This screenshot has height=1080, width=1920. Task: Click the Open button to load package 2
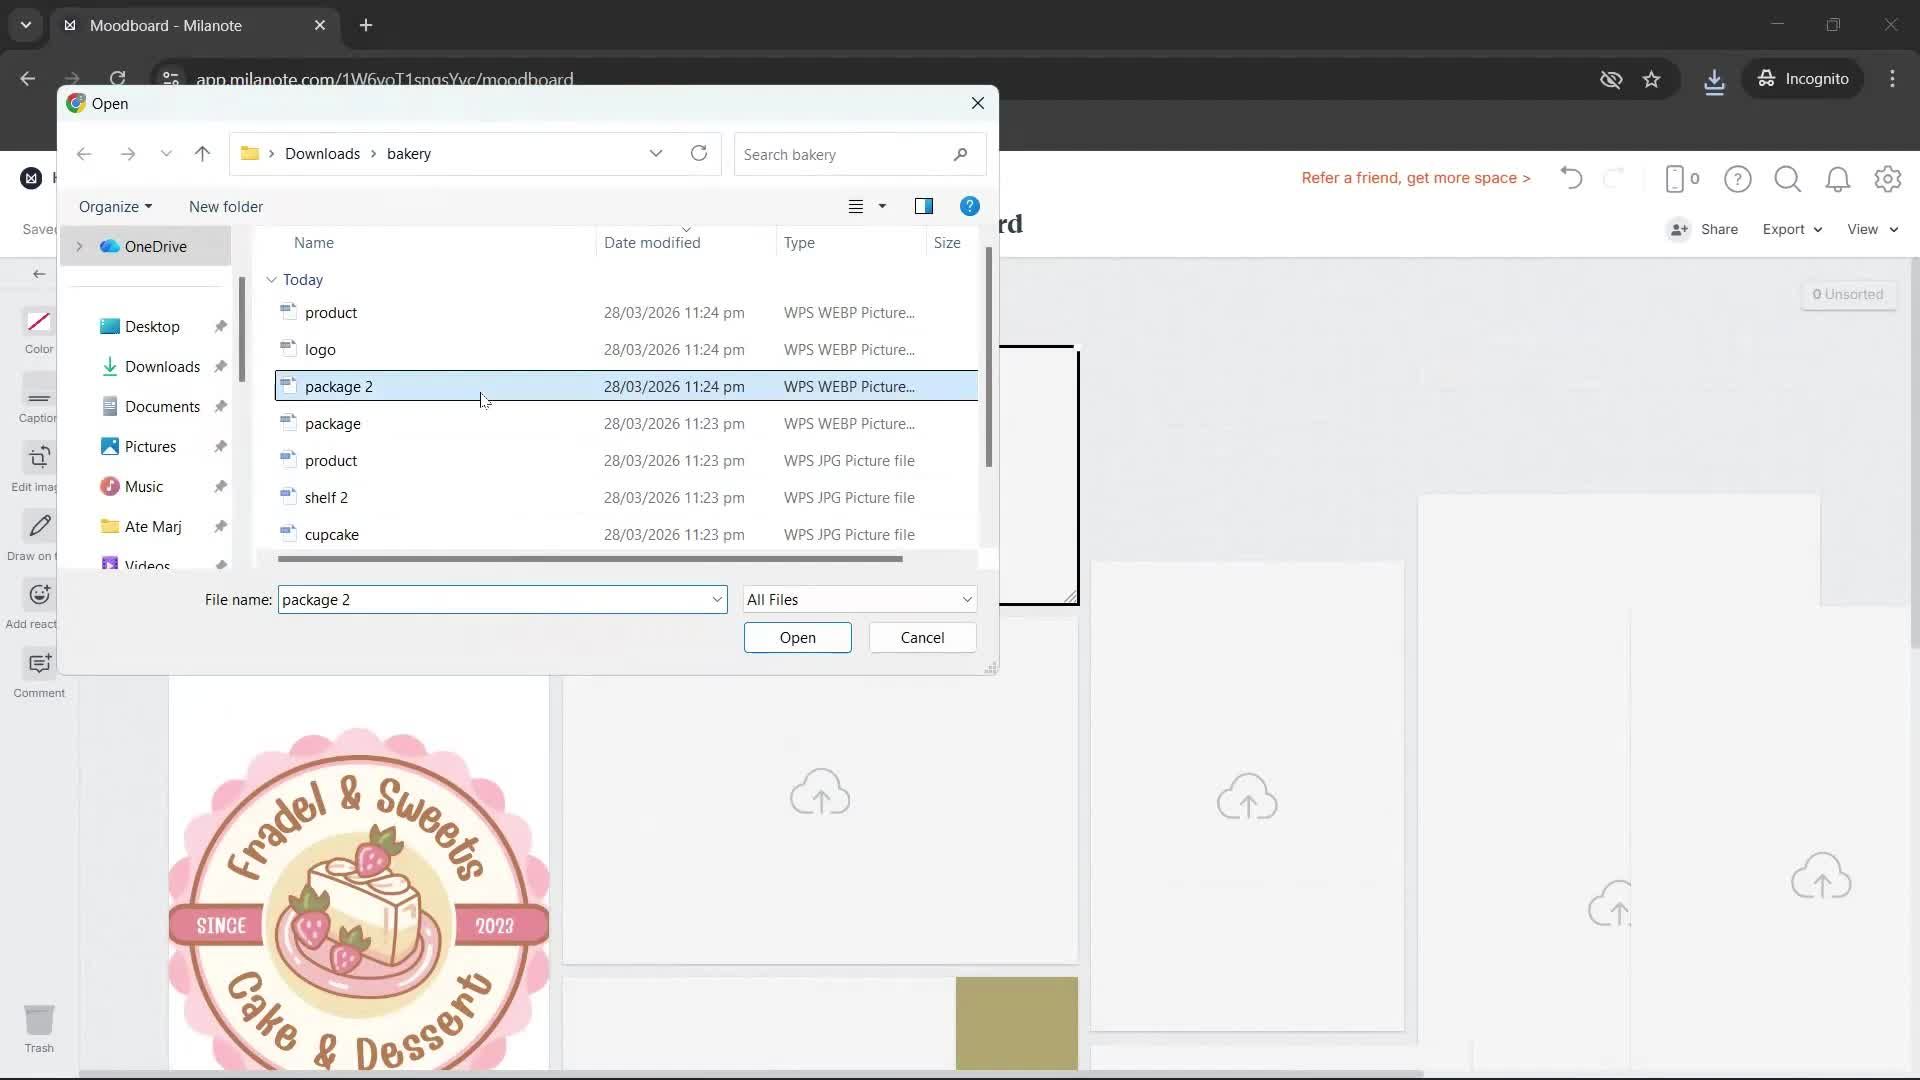797,637
